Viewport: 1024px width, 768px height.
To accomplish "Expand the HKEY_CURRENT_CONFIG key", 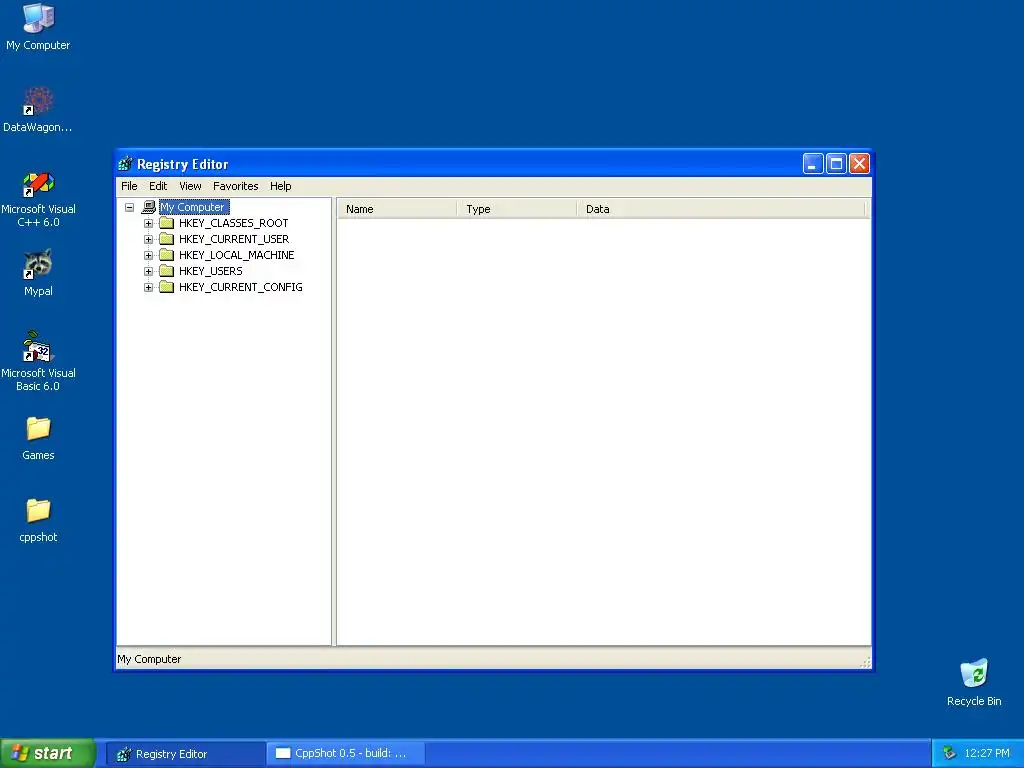I will 148,287.
